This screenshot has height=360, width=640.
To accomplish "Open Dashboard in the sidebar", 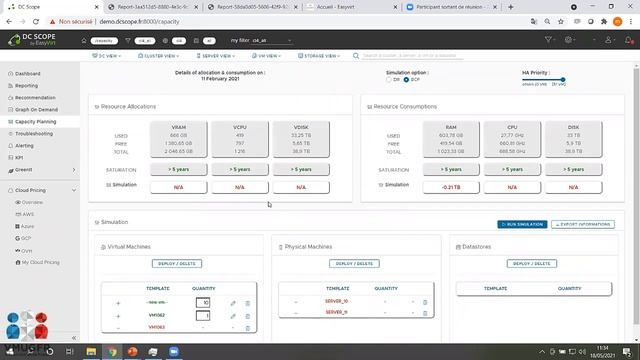I will 27,74.
